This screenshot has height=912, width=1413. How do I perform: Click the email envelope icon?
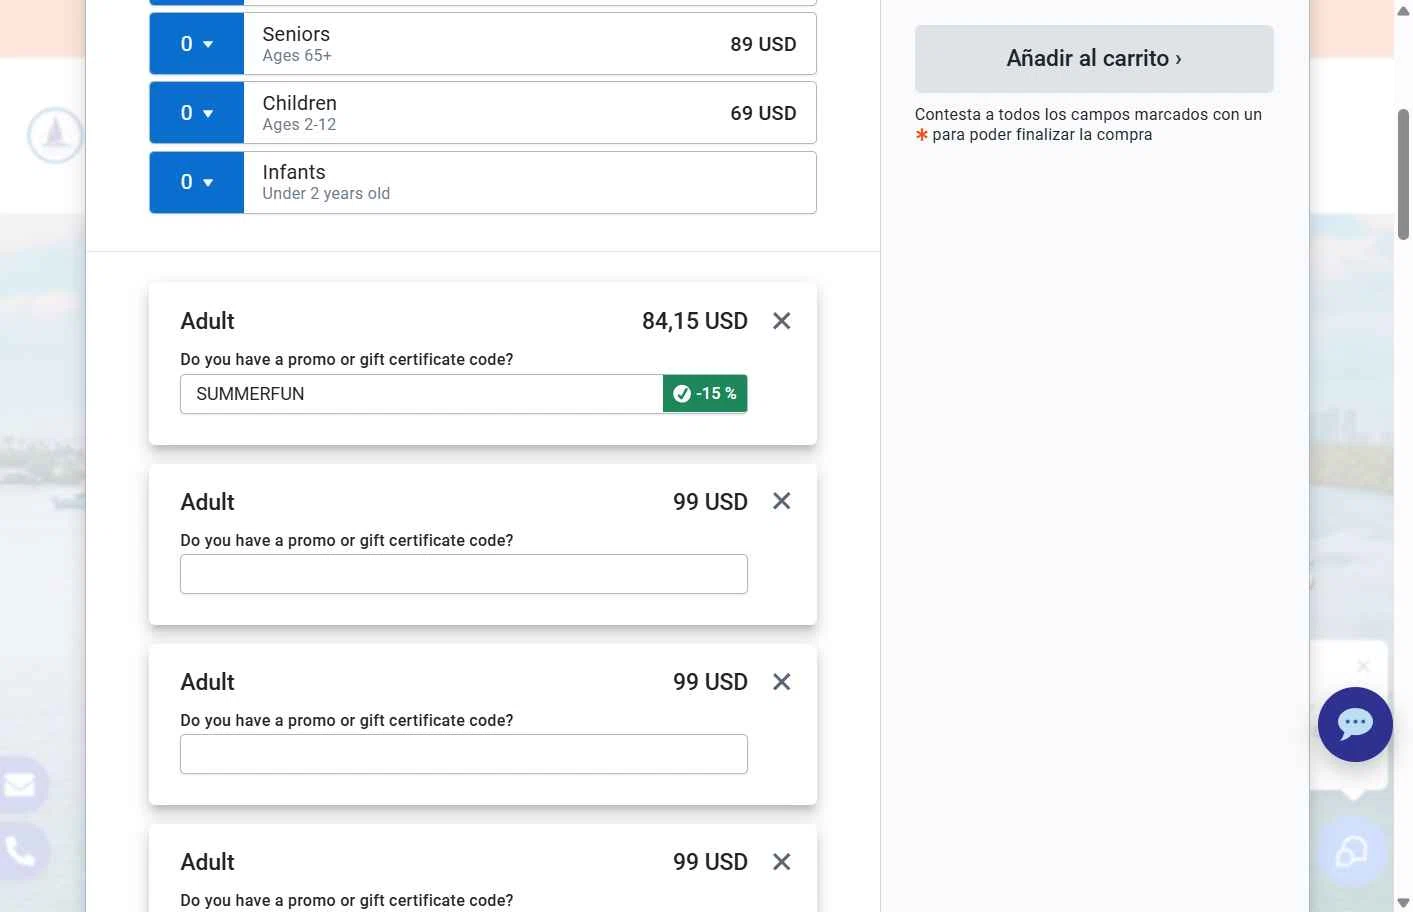(20, 786)
